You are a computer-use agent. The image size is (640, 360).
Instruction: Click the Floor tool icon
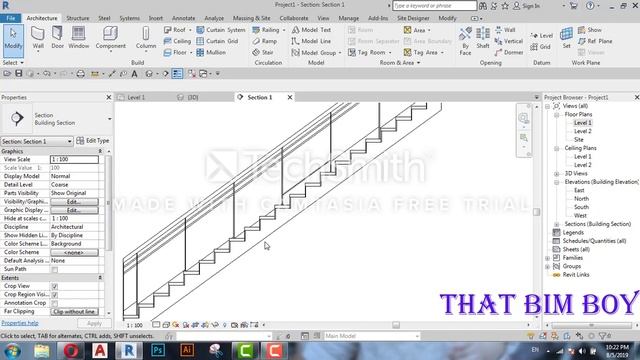[167, 53]
